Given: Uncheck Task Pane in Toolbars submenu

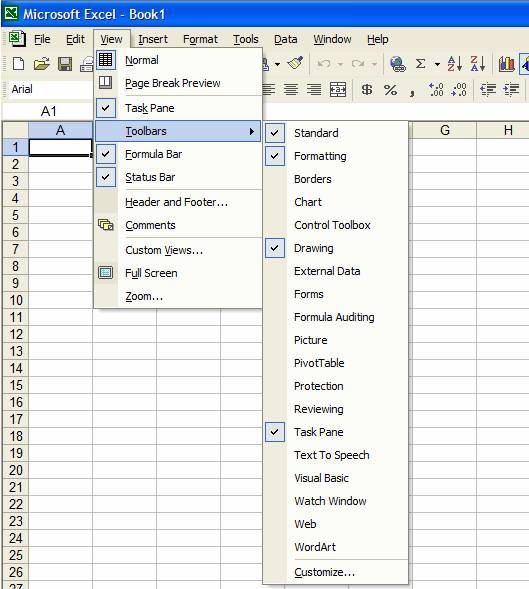Looking at the screenshot, I should [x=336, y=432].
